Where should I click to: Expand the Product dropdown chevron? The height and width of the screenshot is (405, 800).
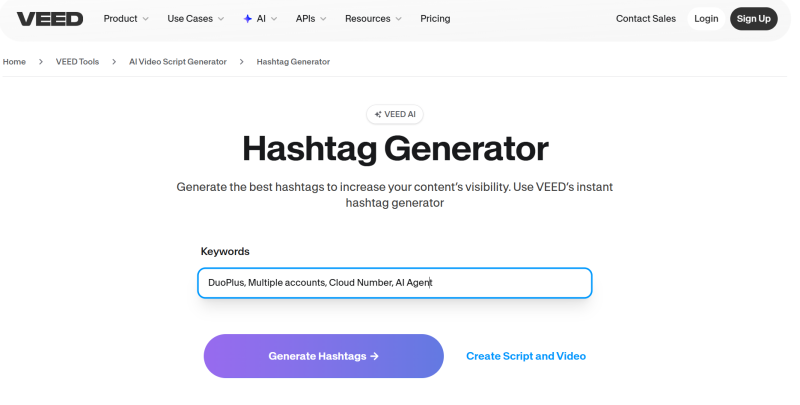pos(145,19)
